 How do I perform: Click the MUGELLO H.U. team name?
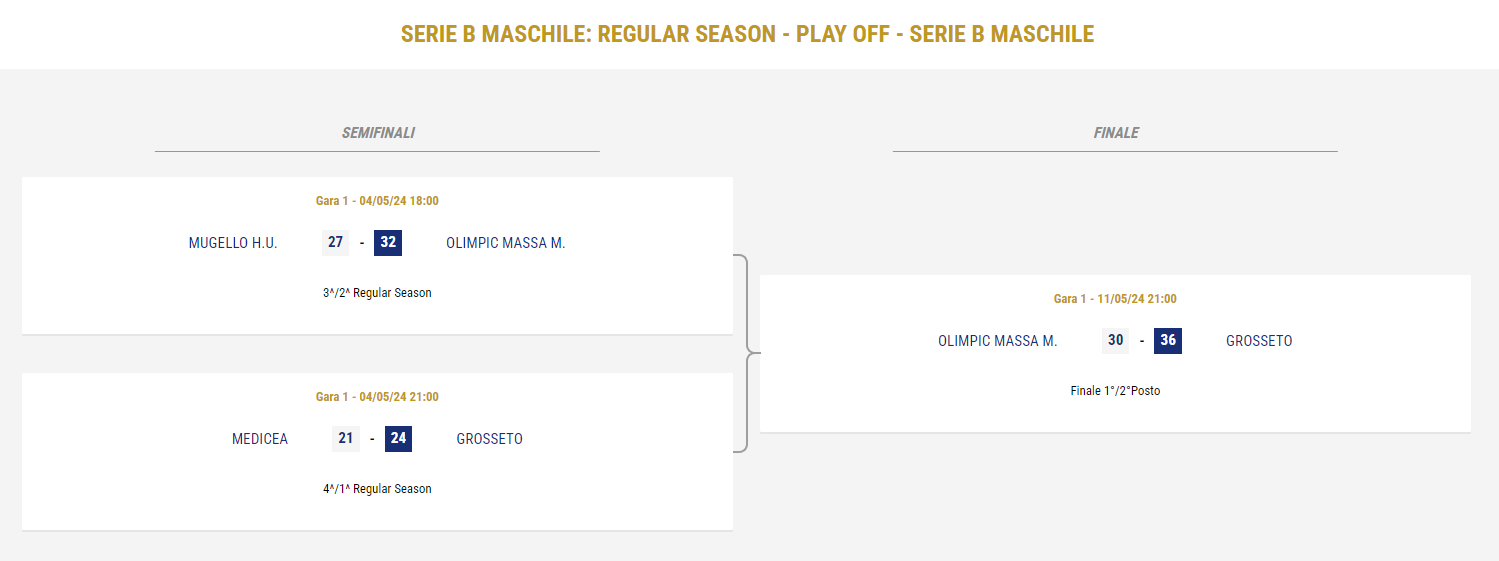[x=233, y=243]
